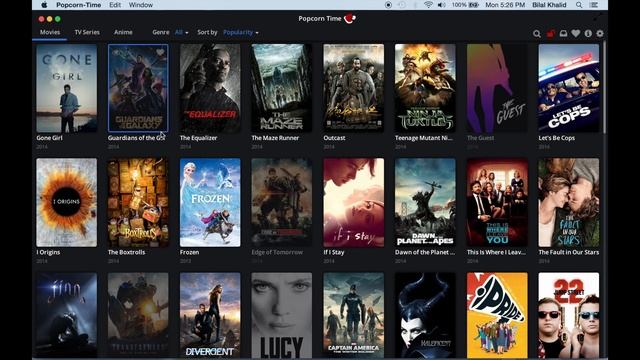Open the Popcorn-Time menu

click(x=78, y=5)
